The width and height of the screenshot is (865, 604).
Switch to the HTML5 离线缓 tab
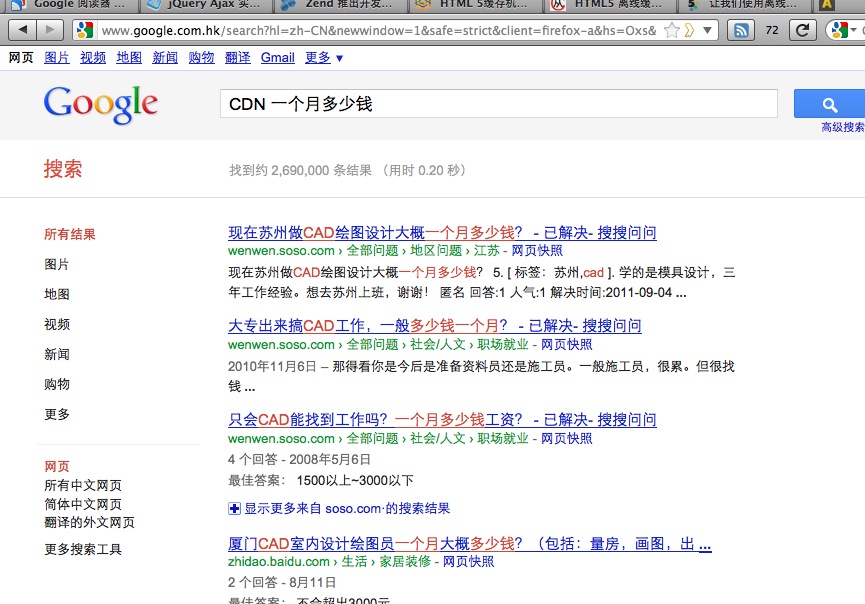[x=610, y=5]
